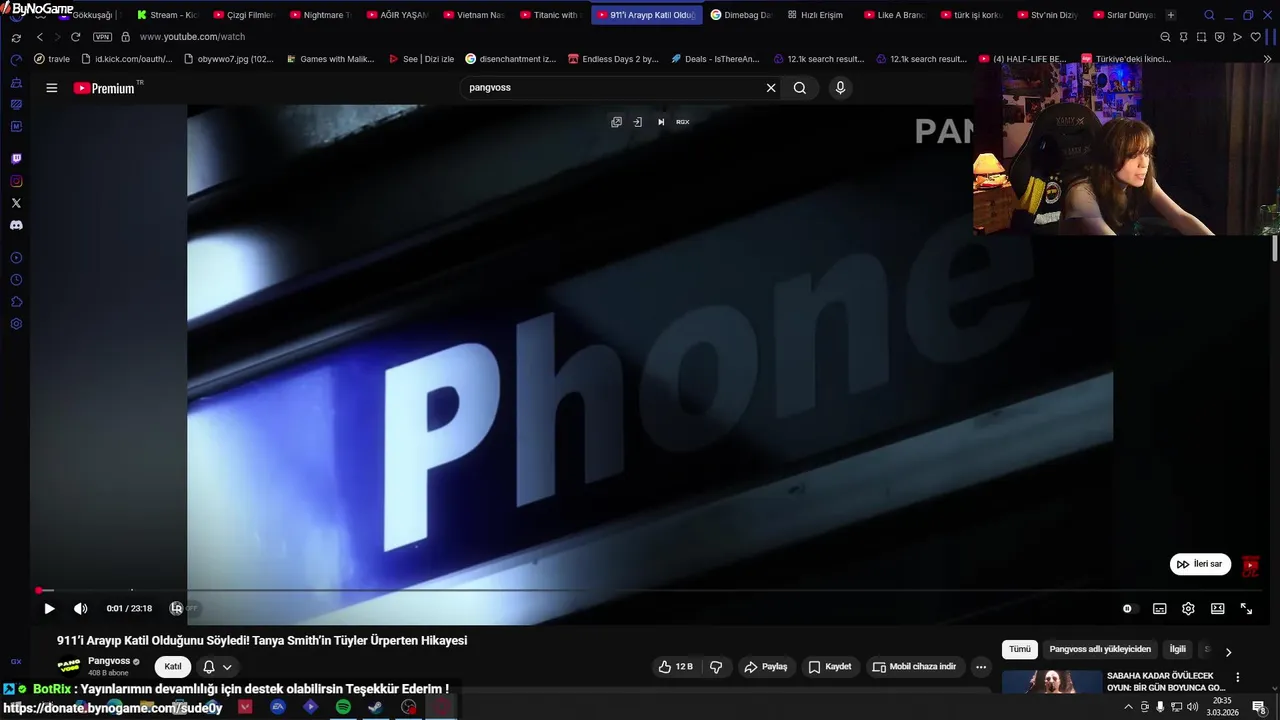This screenshot has width=1280, height=720.
Task: Dislike the video
Action: [716, 667]
